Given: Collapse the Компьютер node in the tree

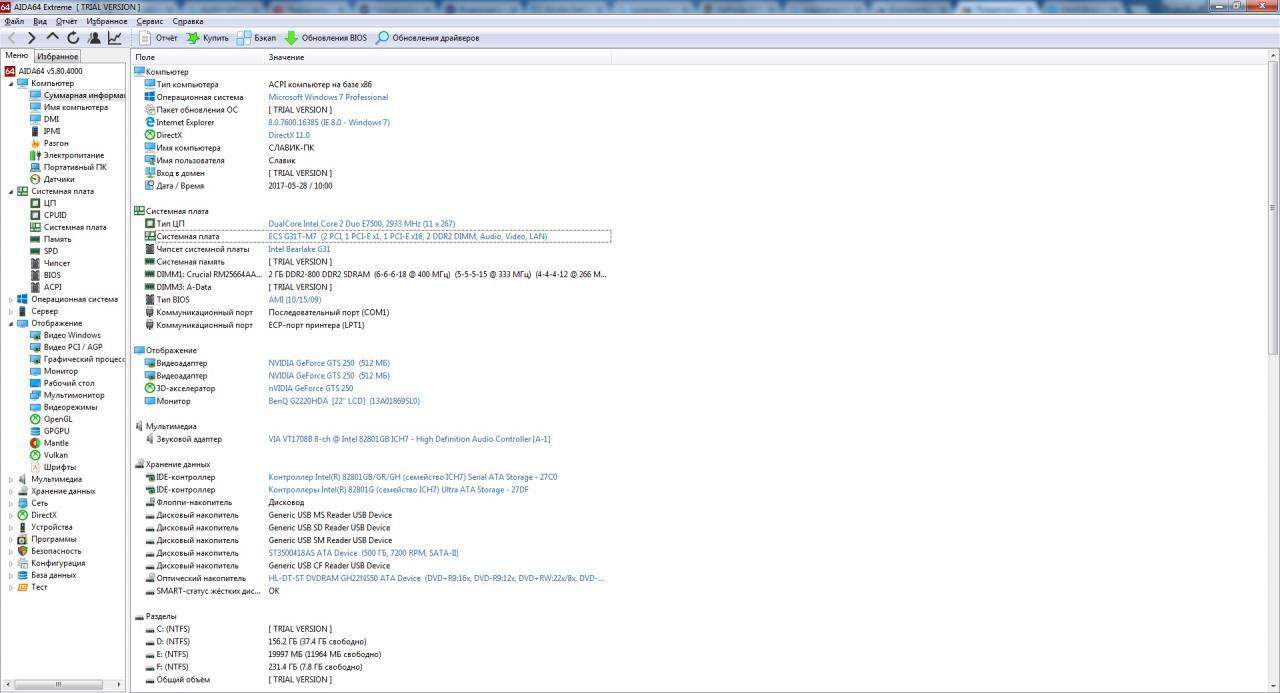Looking at the screenshot, I should point(11,83).
